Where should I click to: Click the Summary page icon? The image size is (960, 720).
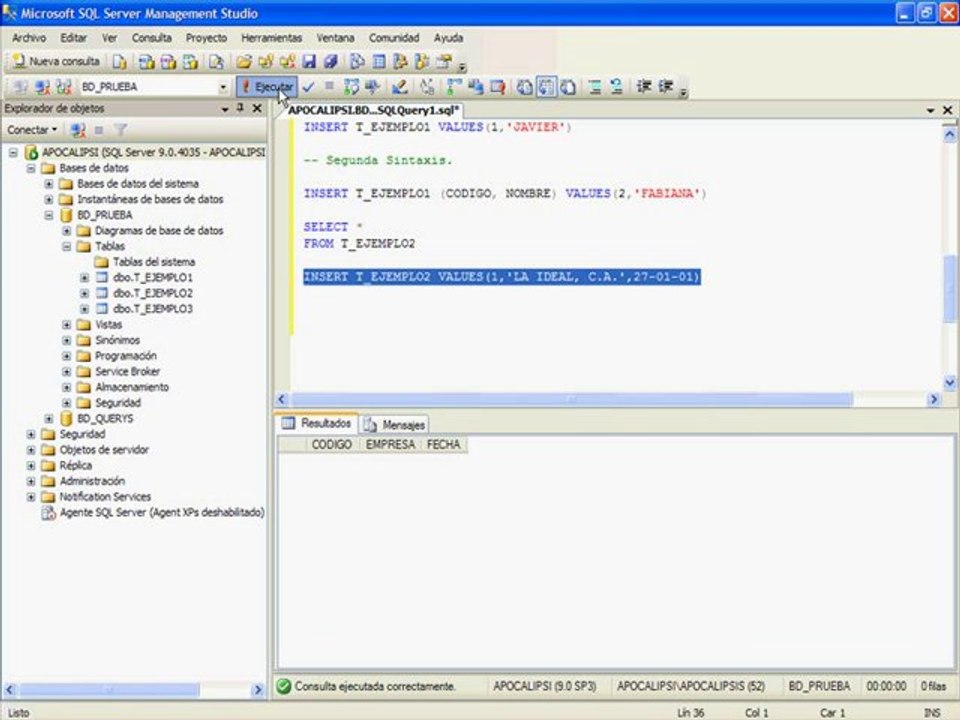[379, 62]
